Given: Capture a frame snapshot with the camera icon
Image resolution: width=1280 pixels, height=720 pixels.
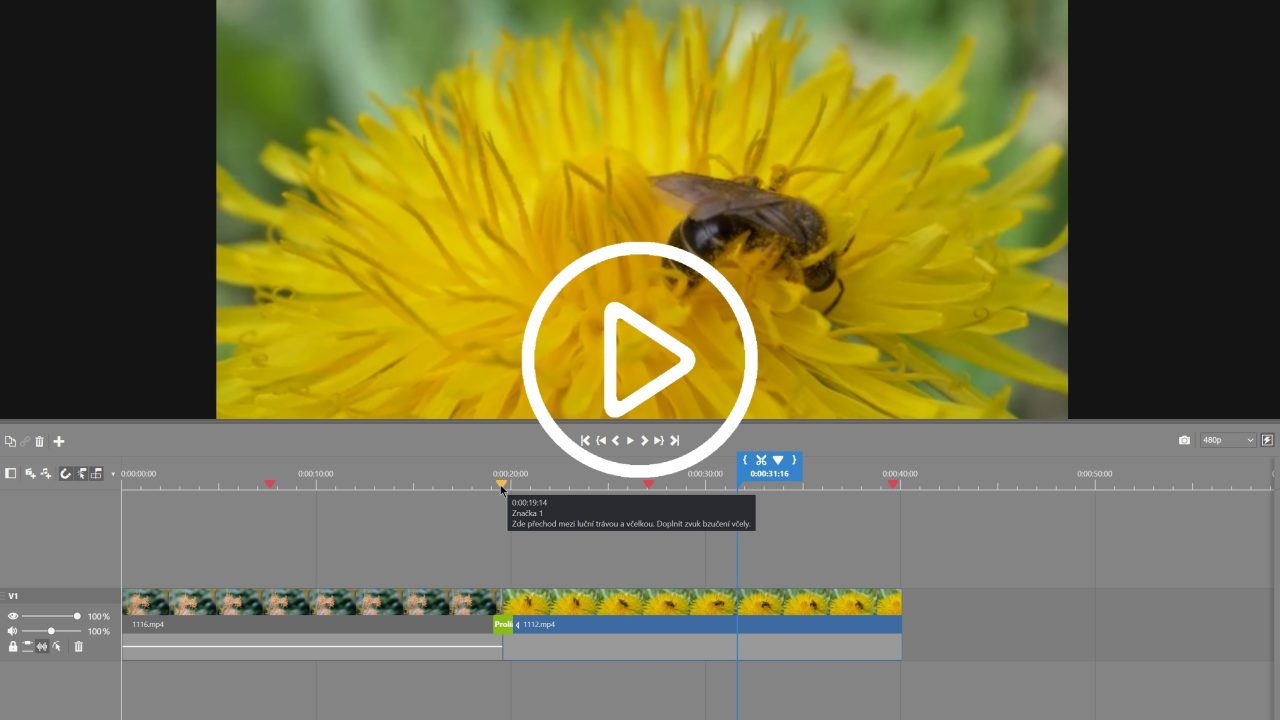Looking at the screenshot, I should [x=1184, y=440].
